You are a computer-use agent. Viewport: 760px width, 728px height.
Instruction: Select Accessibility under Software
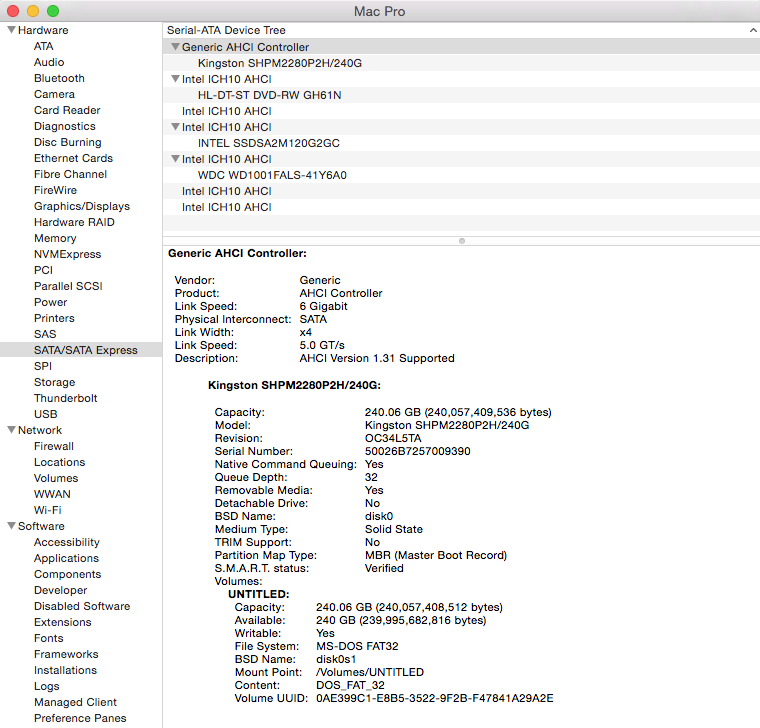66,542
